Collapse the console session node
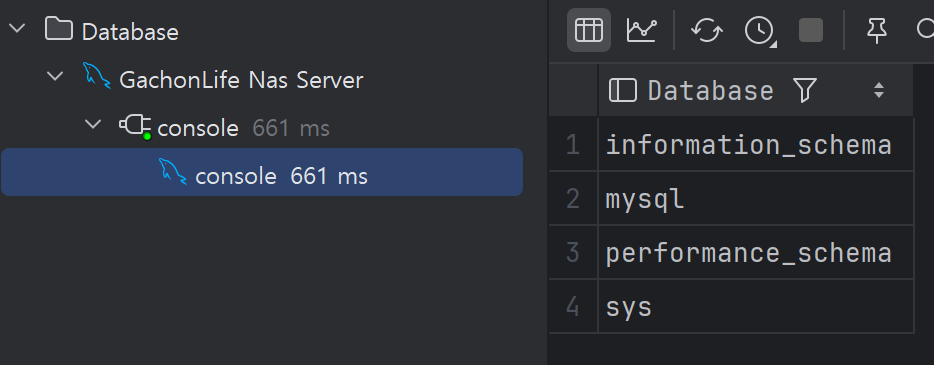The image size is (934, 365). coord(93,124)
